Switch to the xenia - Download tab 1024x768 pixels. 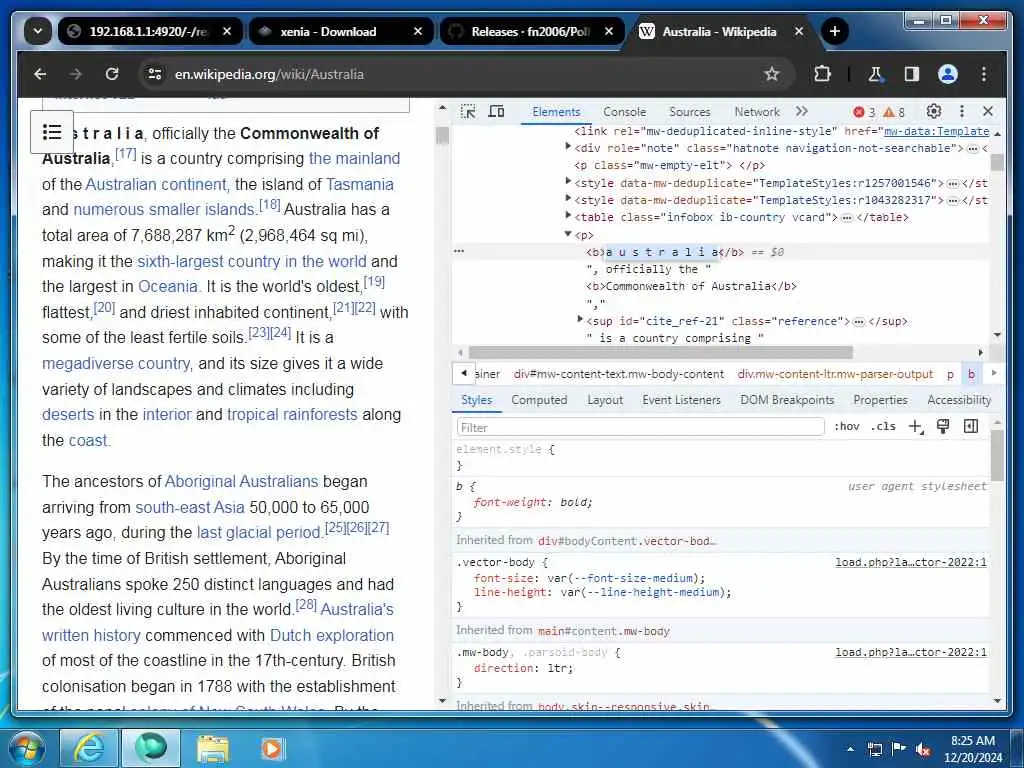(340, 31)
